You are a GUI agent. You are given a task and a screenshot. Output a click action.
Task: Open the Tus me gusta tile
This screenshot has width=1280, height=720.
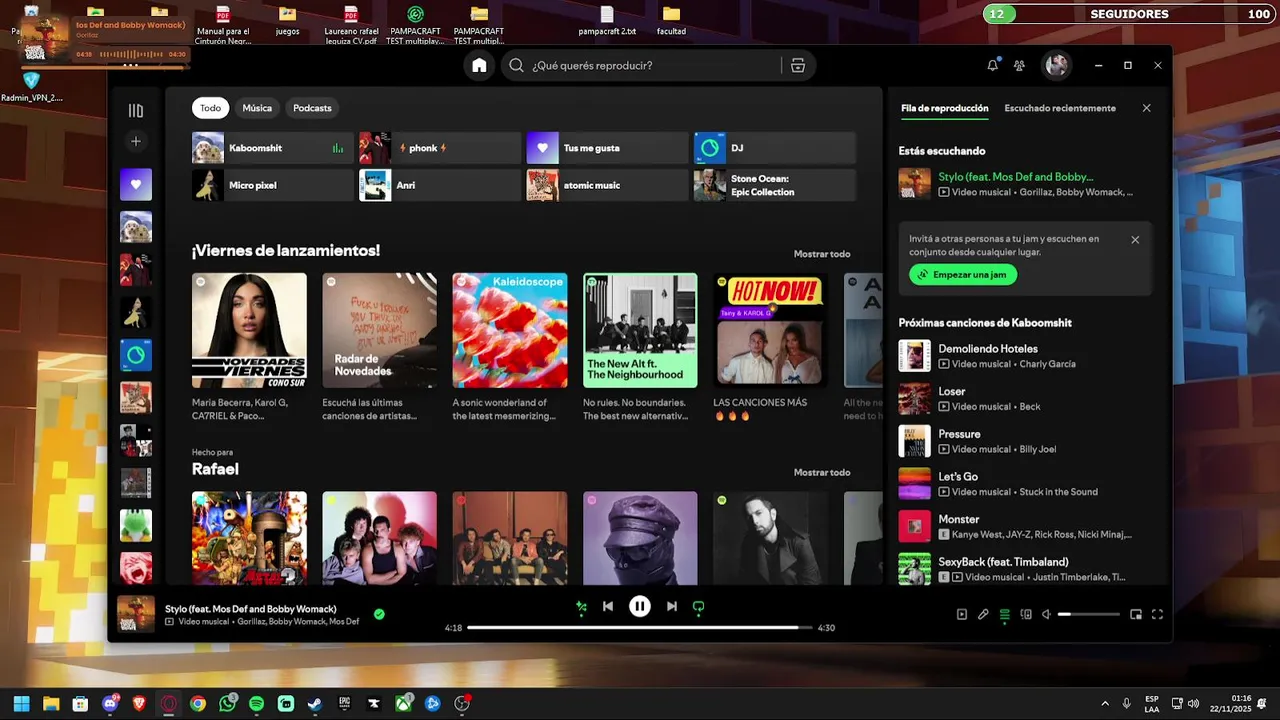607,148
